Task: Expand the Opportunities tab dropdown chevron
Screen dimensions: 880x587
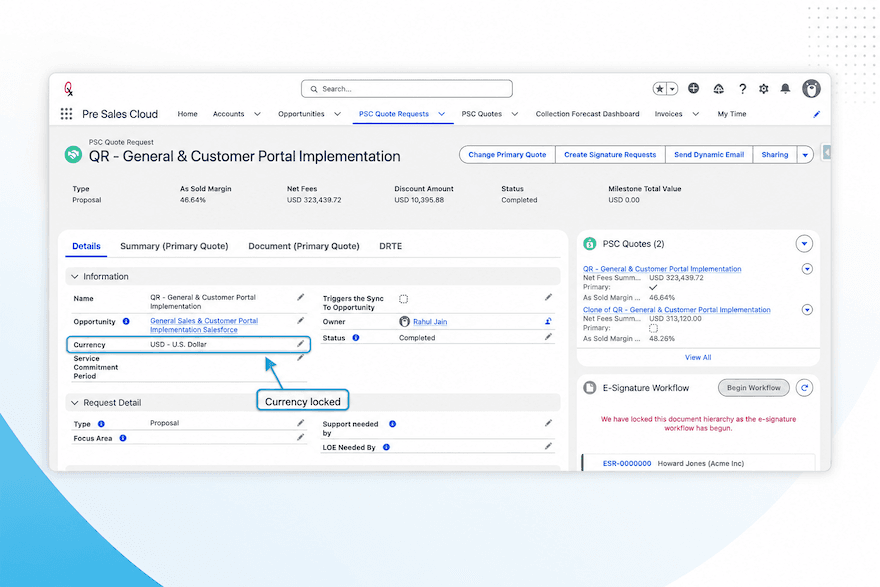Action: point(337,114)
